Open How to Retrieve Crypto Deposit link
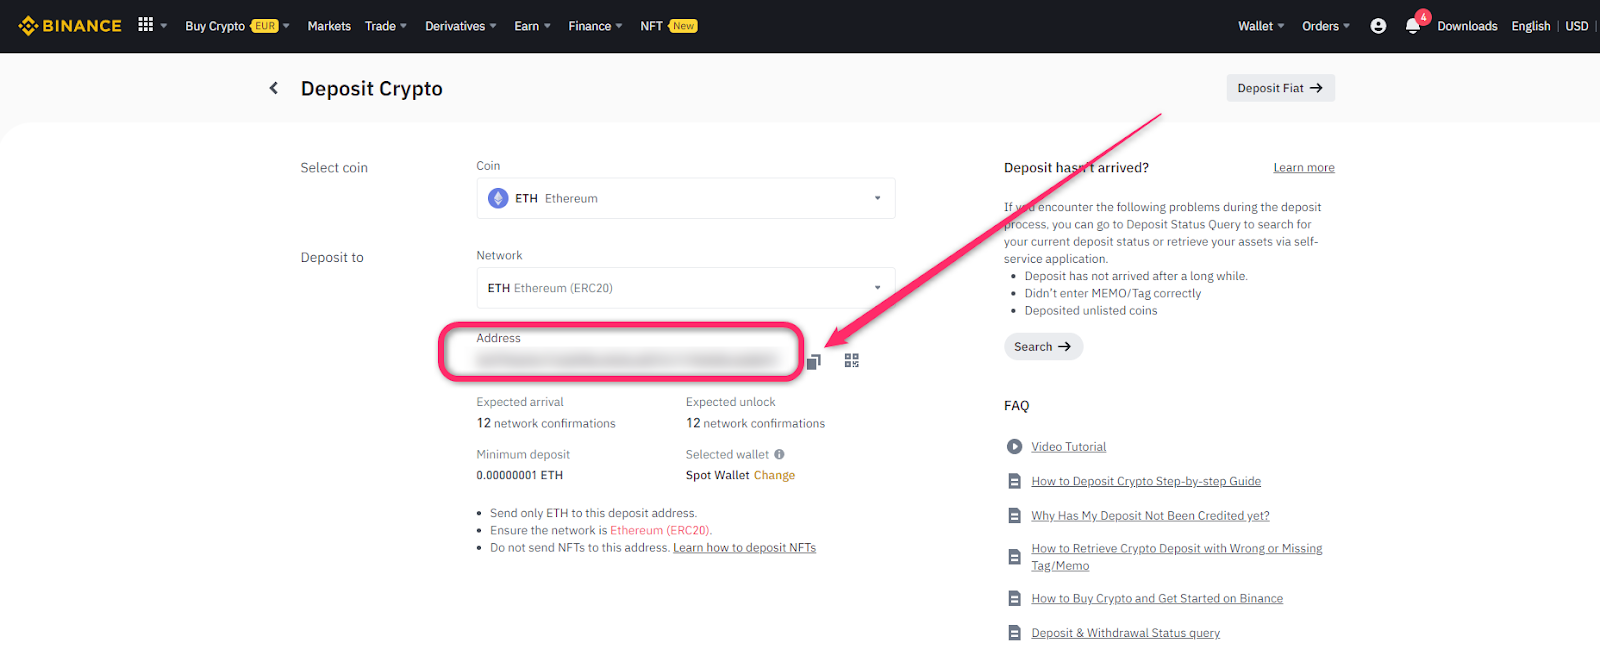The height and width of the screenshot is (668, 1600). click(1177, 557)
